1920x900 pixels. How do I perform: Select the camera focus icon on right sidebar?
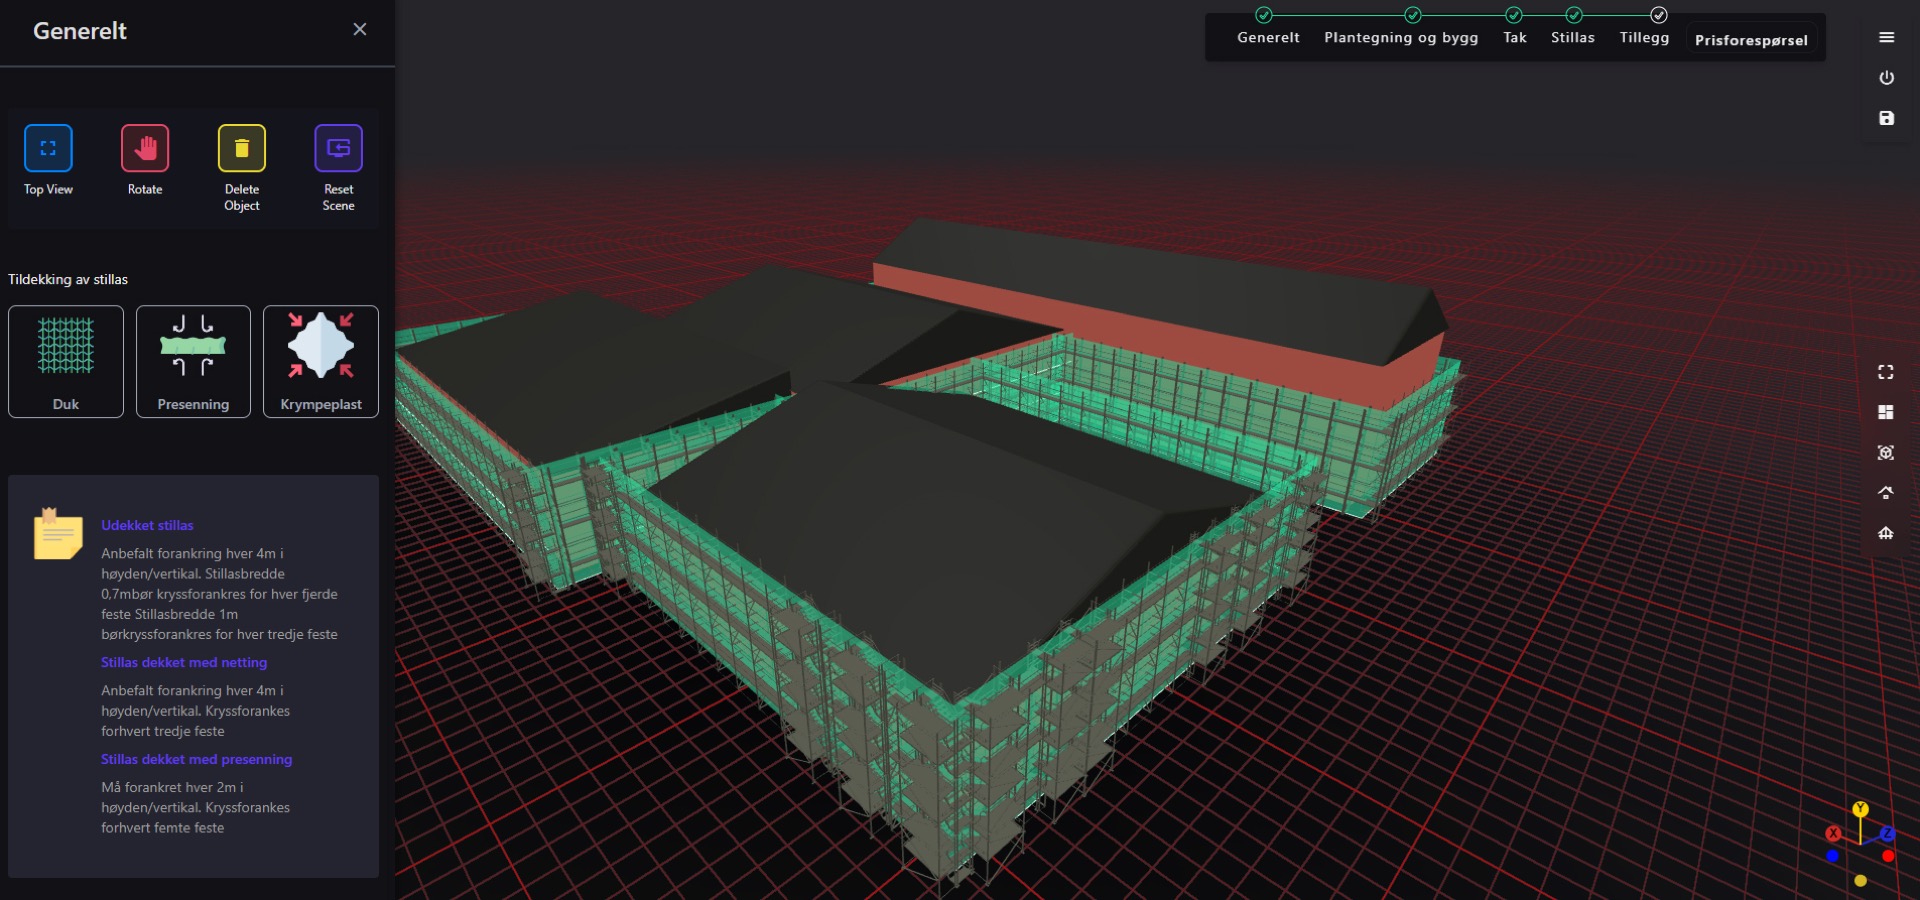[x=1887, y=452]
